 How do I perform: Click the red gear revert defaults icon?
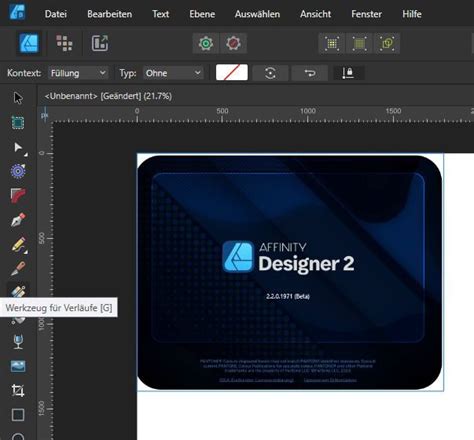coord(233,43)
